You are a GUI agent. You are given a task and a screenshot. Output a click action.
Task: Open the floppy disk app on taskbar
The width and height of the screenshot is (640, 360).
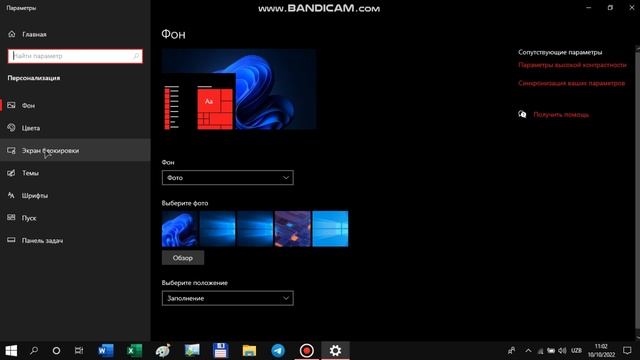[x=220, y=351]
